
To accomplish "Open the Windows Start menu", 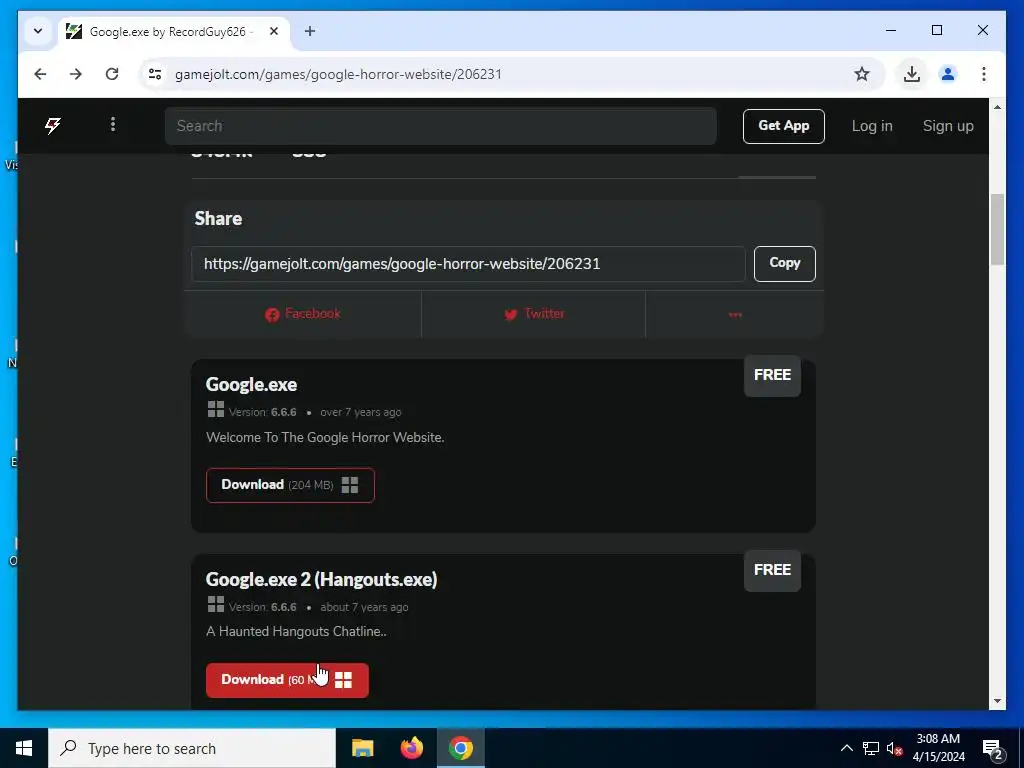I will 24,748.
